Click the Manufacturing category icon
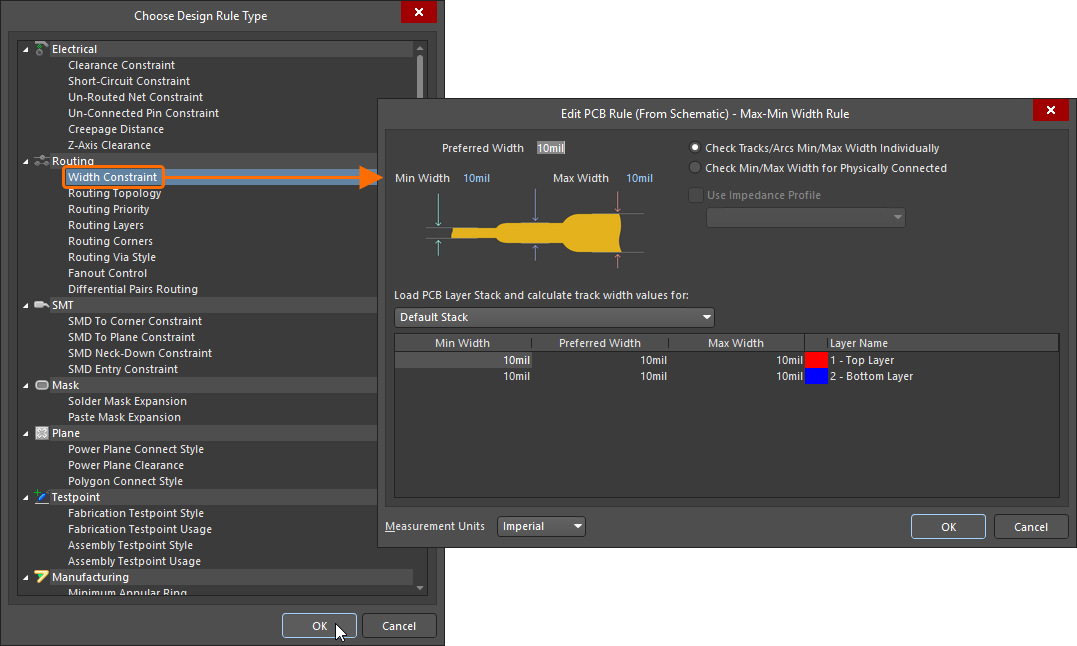 click(41, 577)
